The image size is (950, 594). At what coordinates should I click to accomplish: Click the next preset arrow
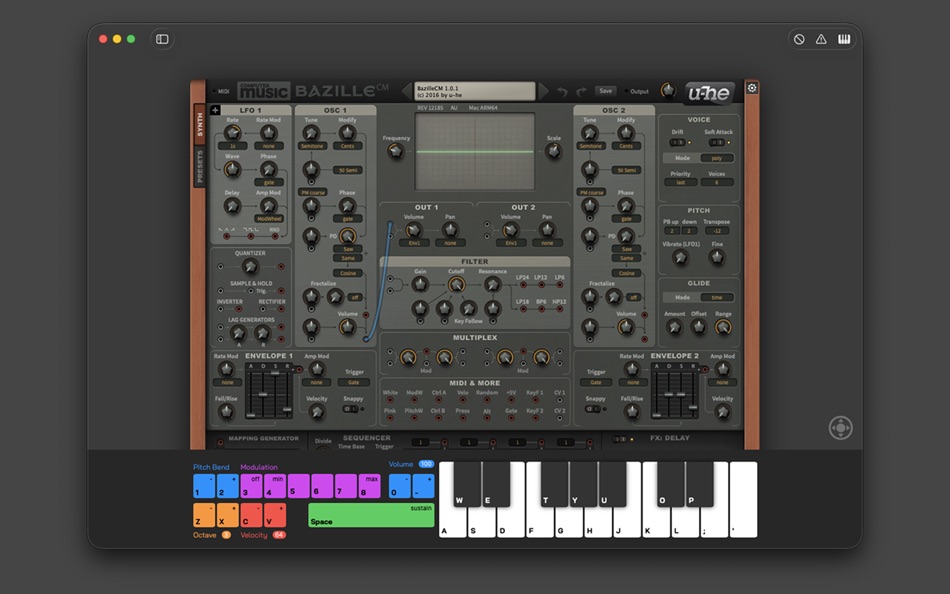[x=543, y=90]
